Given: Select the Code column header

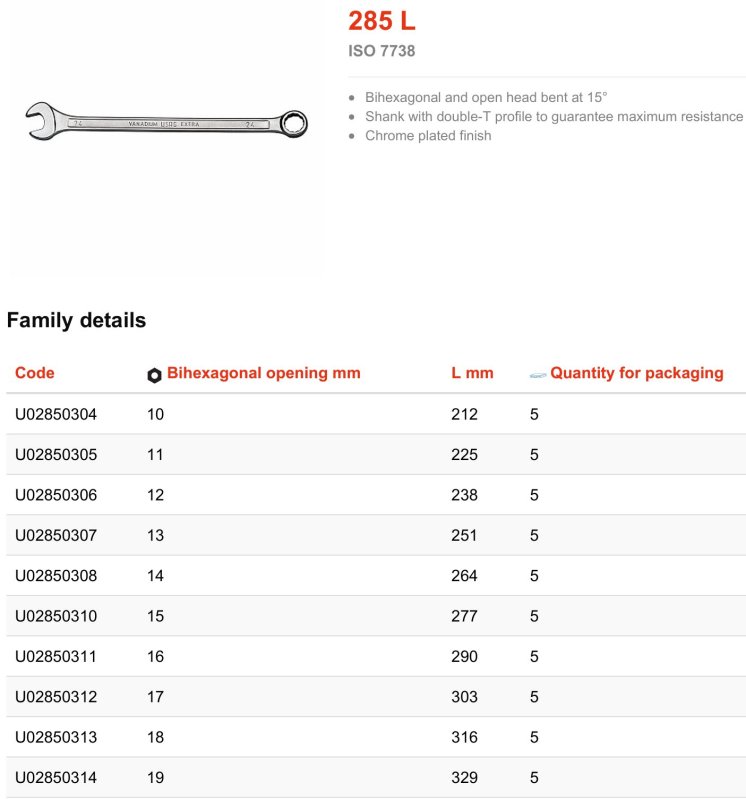Looking at the screenshot, I should pos(35,373).
